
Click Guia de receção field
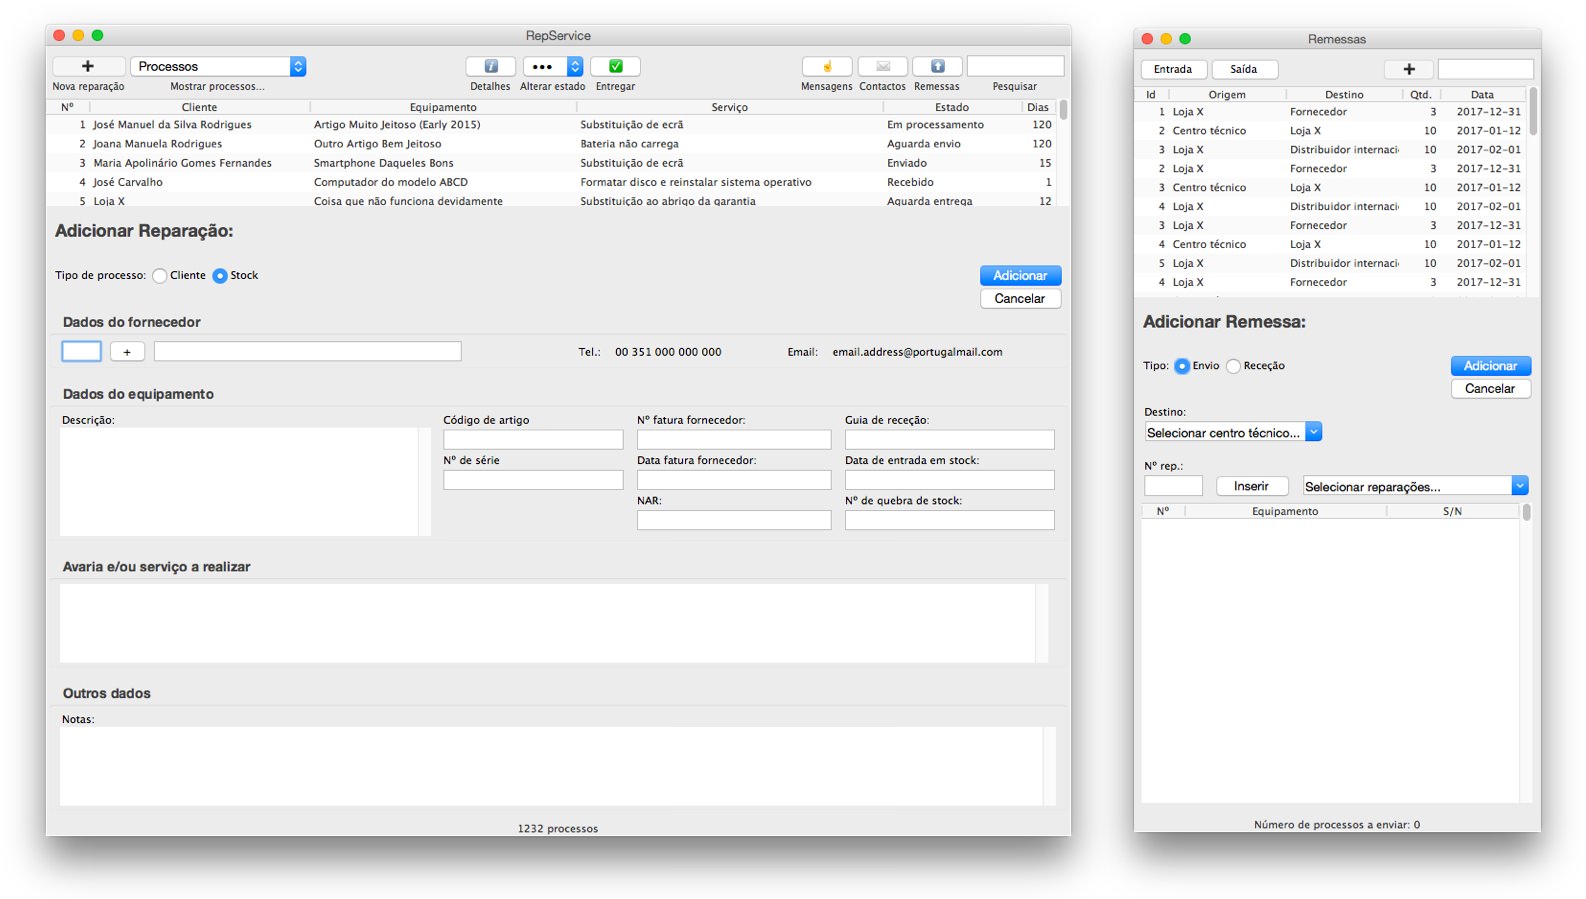(950, 440)
